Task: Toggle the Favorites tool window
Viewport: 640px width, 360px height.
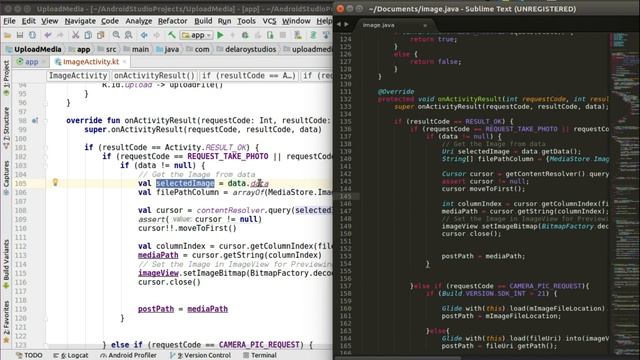Action: 6,321
